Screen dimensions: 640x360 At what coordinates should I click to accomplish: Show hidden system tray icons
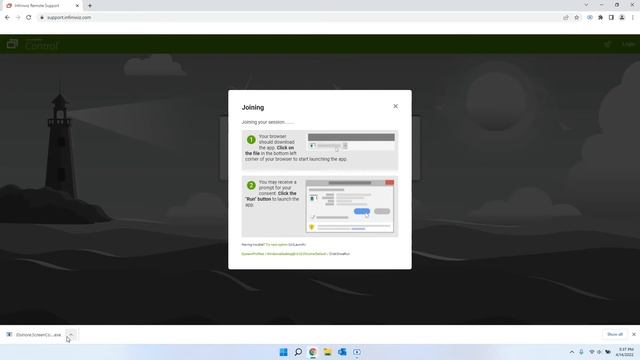coord(572,352)
